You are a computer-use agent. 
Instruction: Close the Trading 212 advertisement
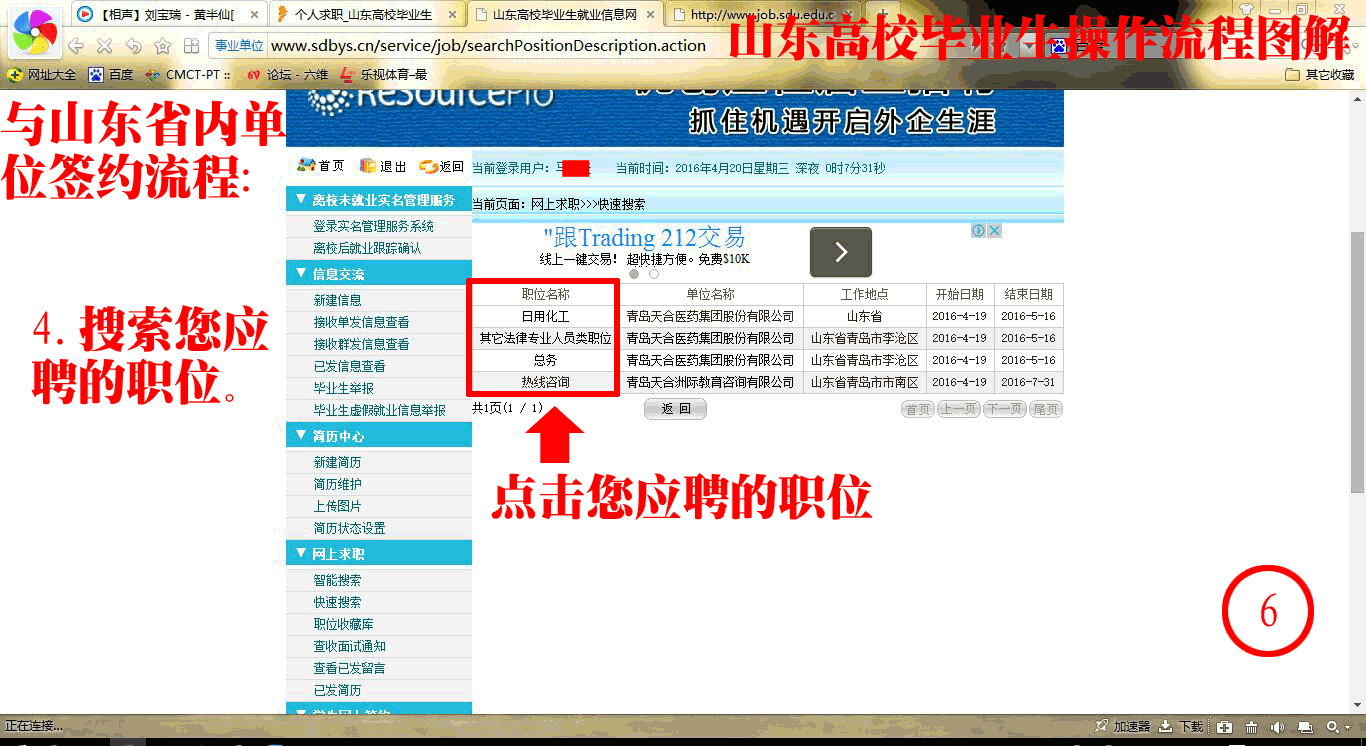click(995, 230)
